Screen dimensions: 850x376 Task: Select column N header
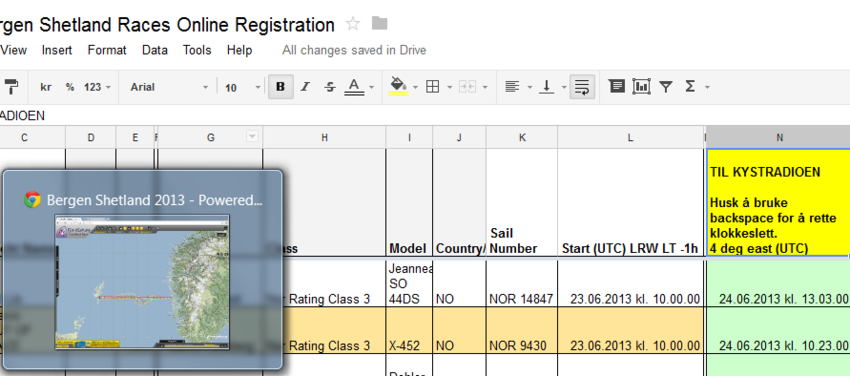778,138
